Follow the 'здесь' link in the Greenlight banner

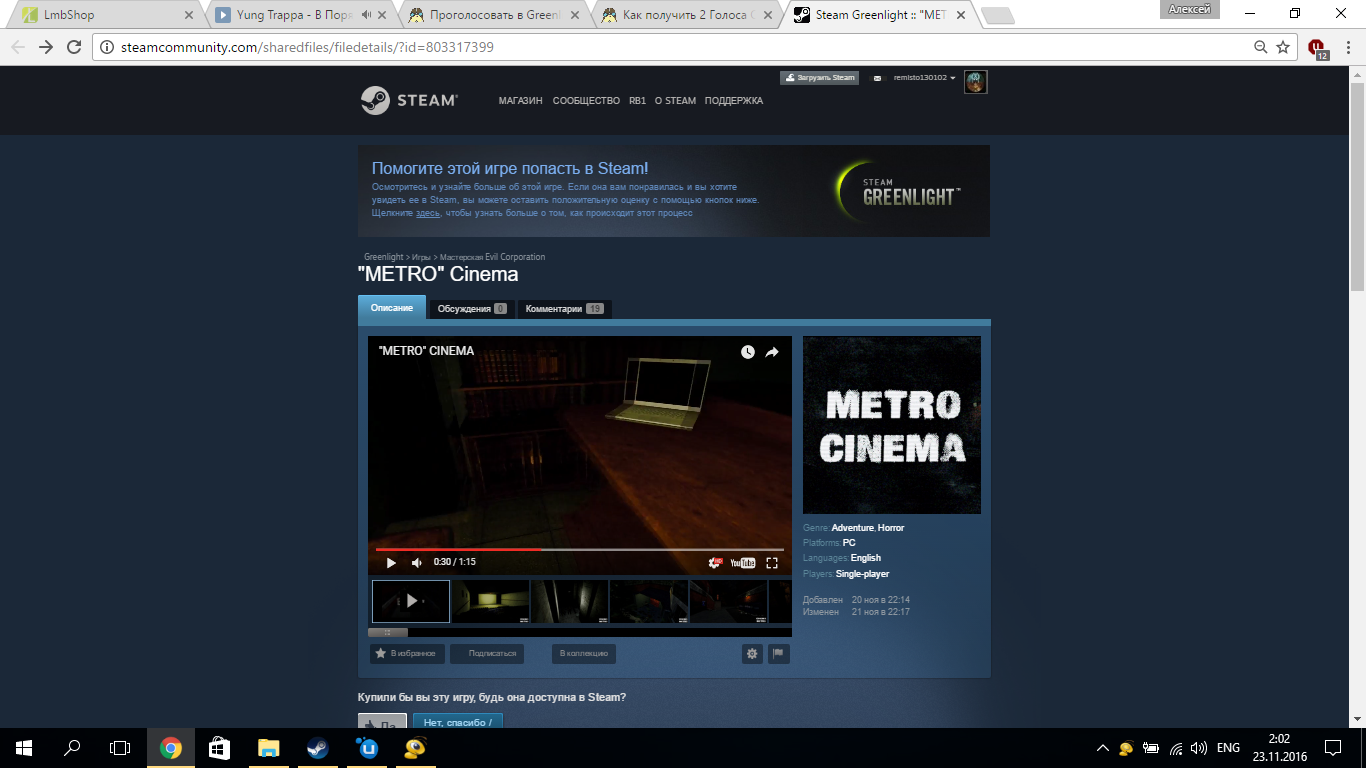click(428, 213)
